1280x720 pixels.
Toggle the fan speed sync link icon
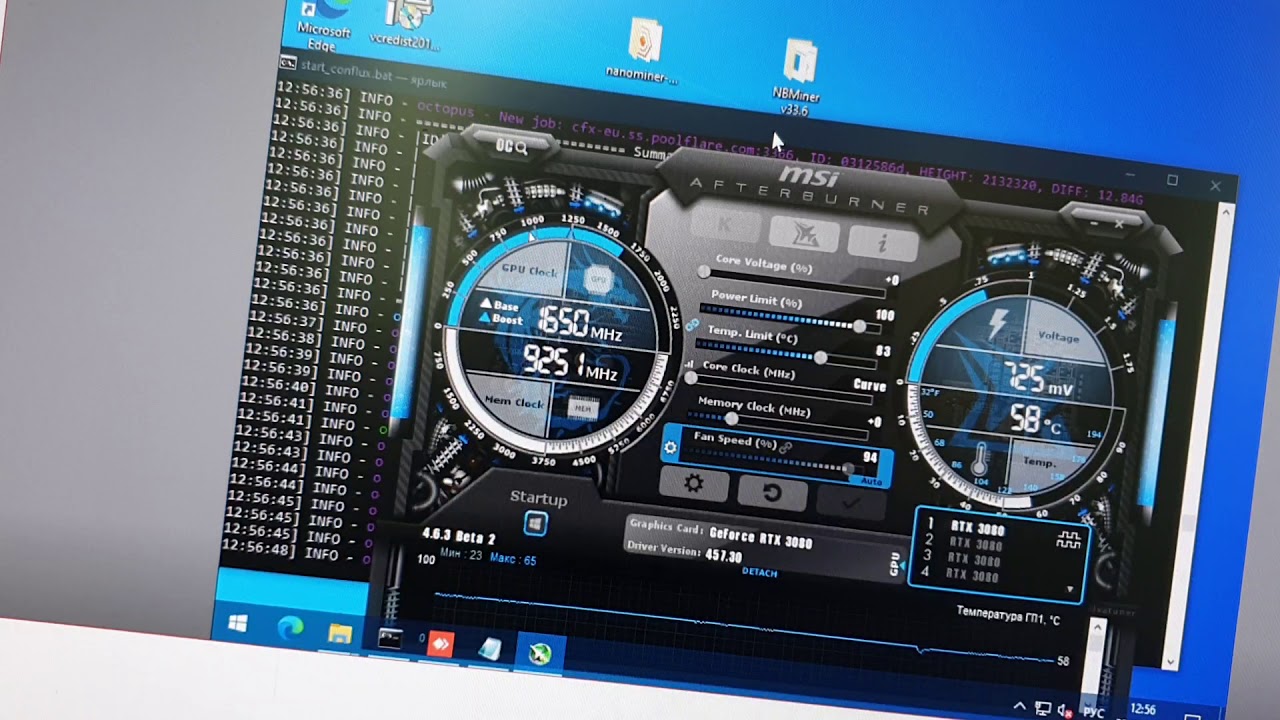click(x=786, y=447)
